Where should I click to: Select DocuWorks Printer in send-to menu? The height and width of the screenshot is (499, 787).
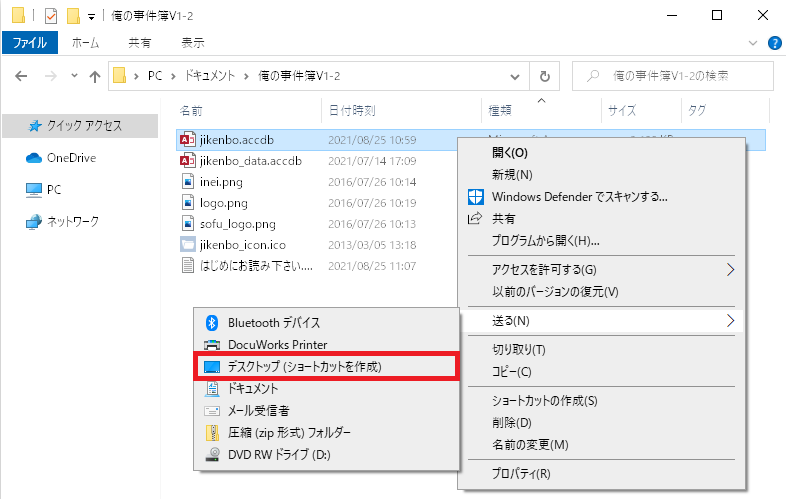[x=277, y=344]
